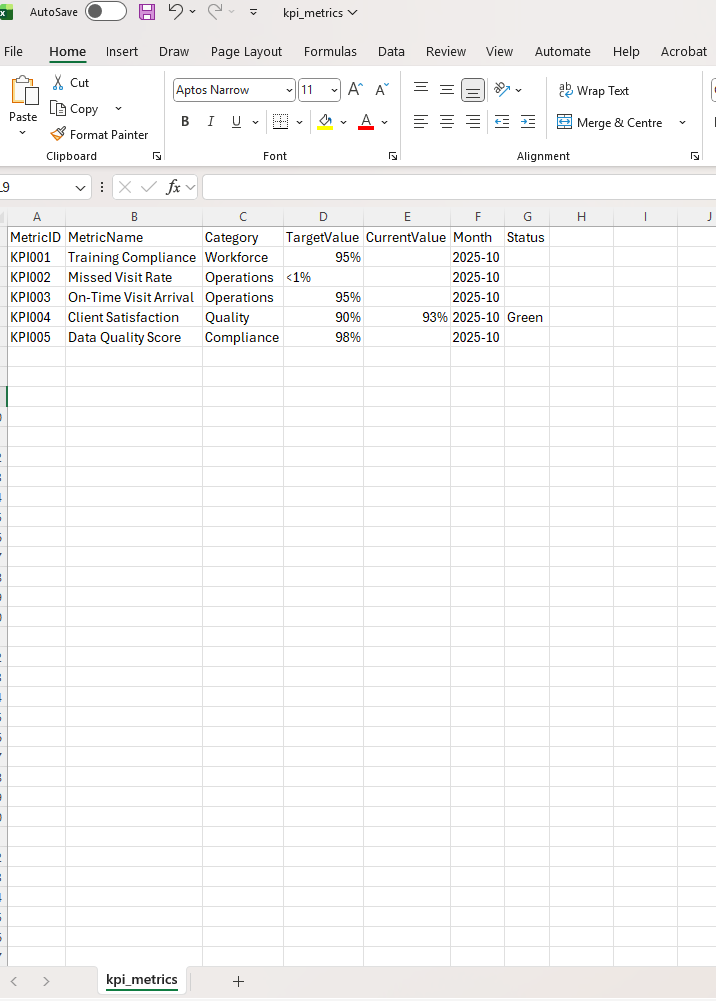716x1001 pixels.
Task: Click Merge & Centre button
Action: [609, 122]
